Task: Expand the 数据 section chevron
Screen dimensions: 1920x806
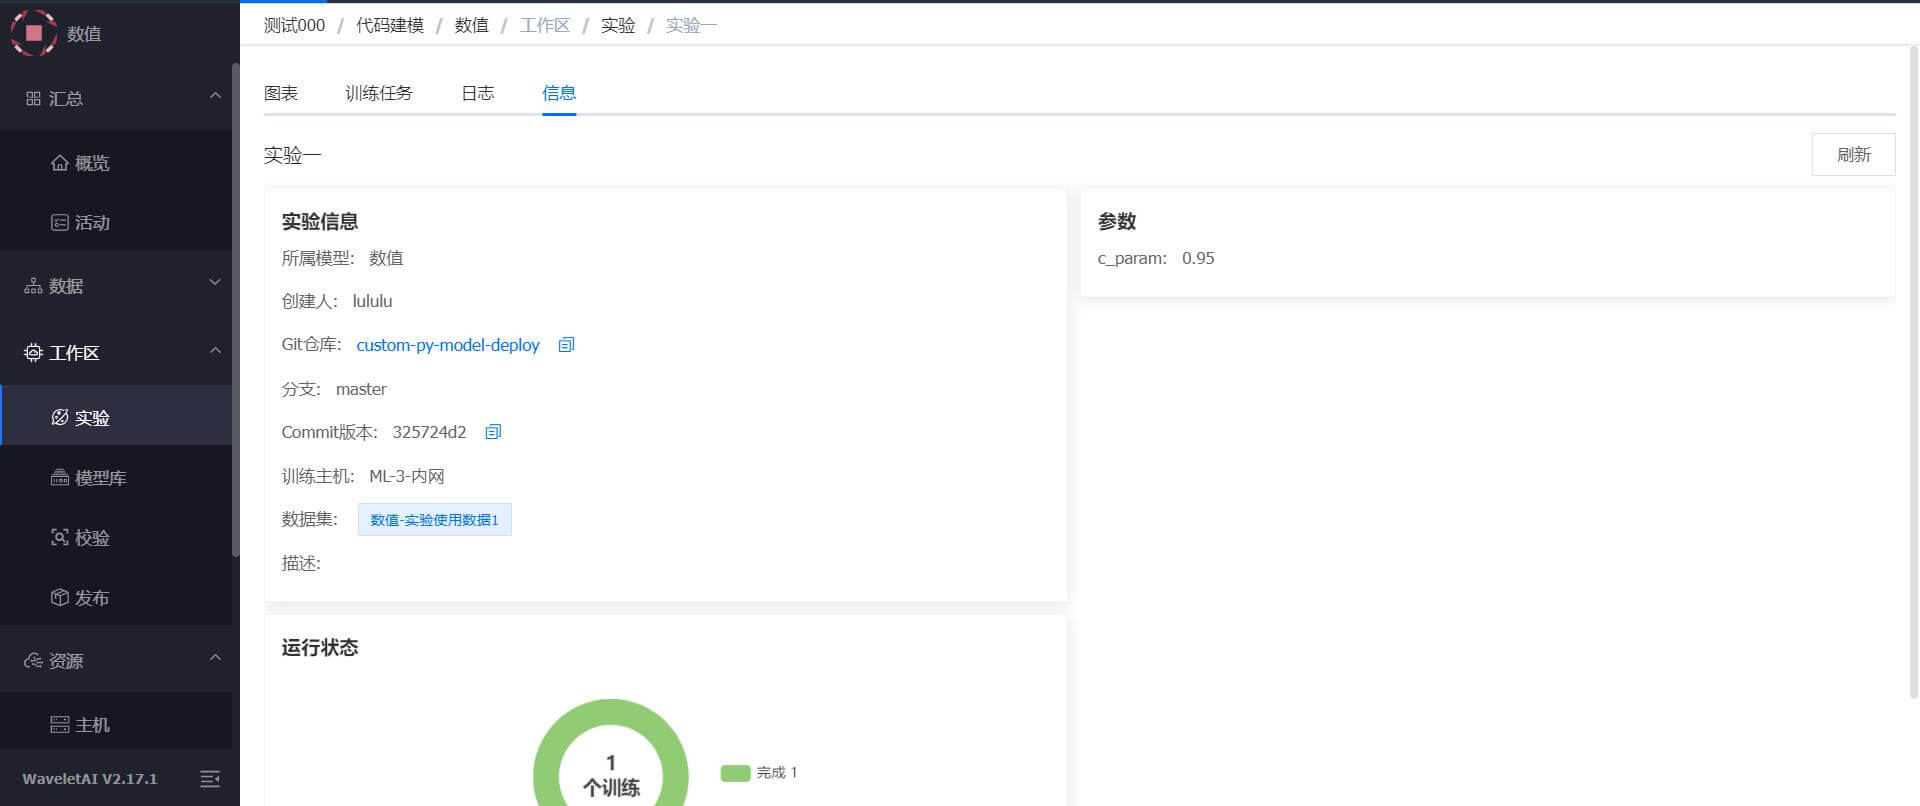Action: coord(215,283)
